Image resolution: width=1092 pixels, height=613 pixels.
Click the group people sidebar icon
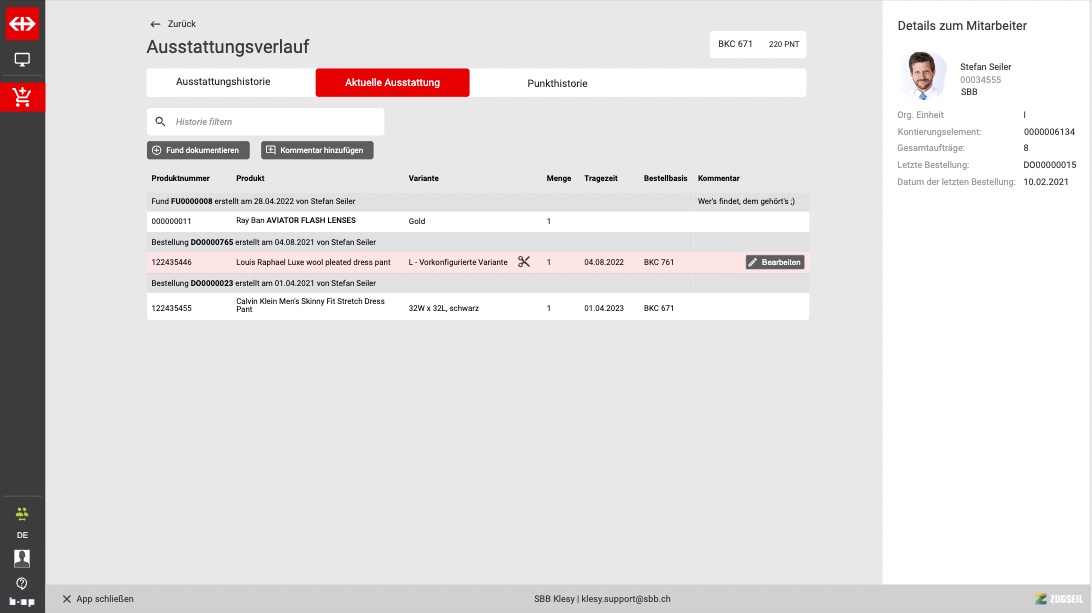point(22,514)
